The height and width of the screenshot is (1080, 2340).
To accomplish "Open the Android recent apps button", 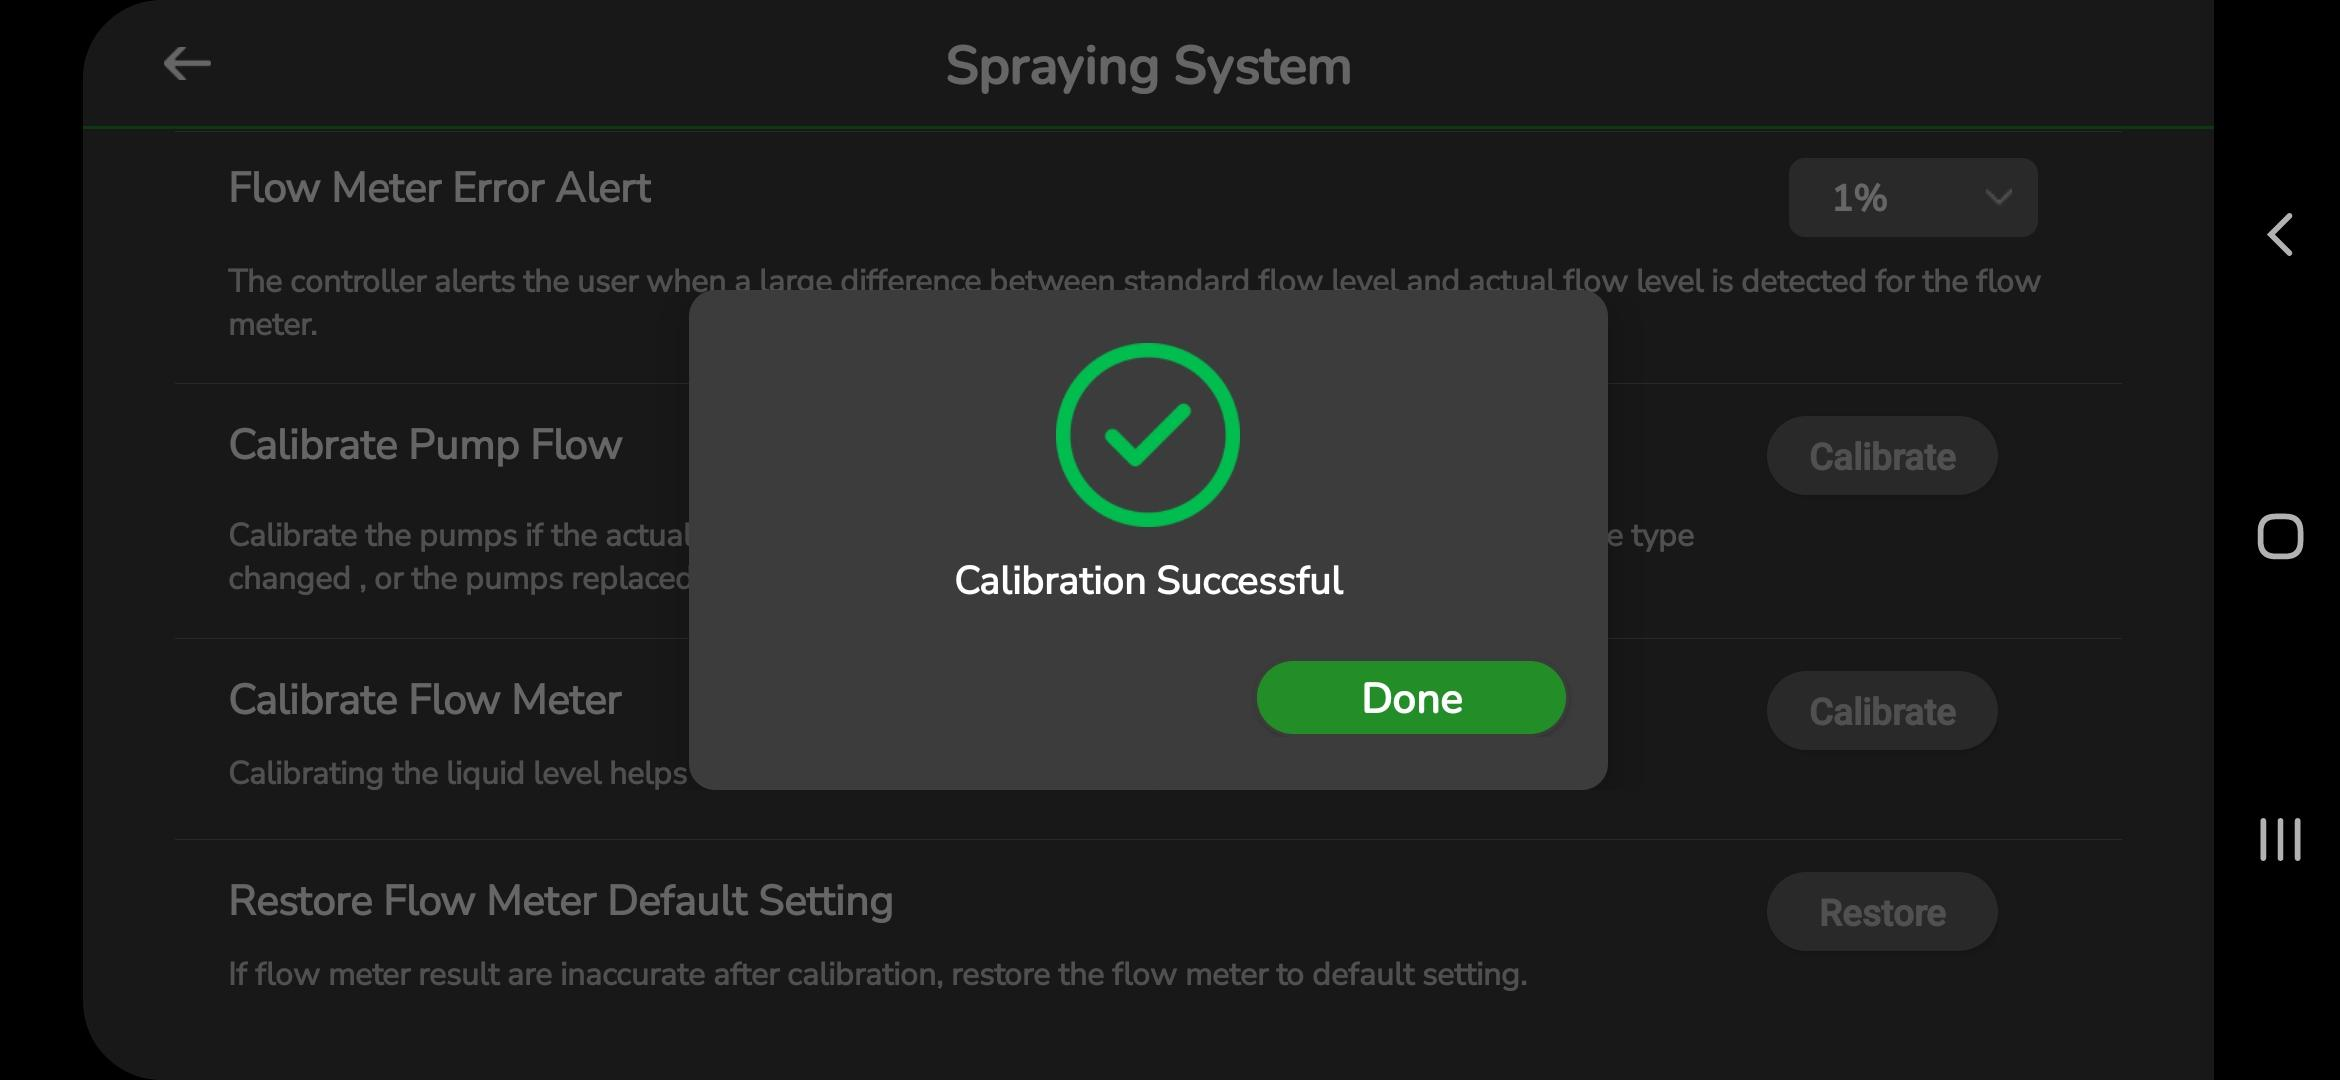I will 2279,839.
